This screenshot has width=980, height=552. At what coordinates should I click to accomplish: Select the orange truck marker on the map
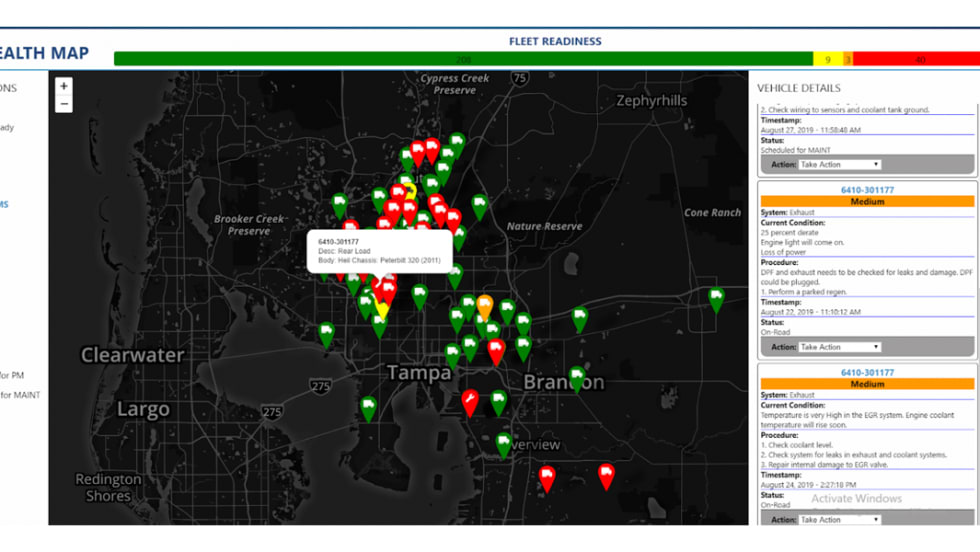click(x=485, y=304)
